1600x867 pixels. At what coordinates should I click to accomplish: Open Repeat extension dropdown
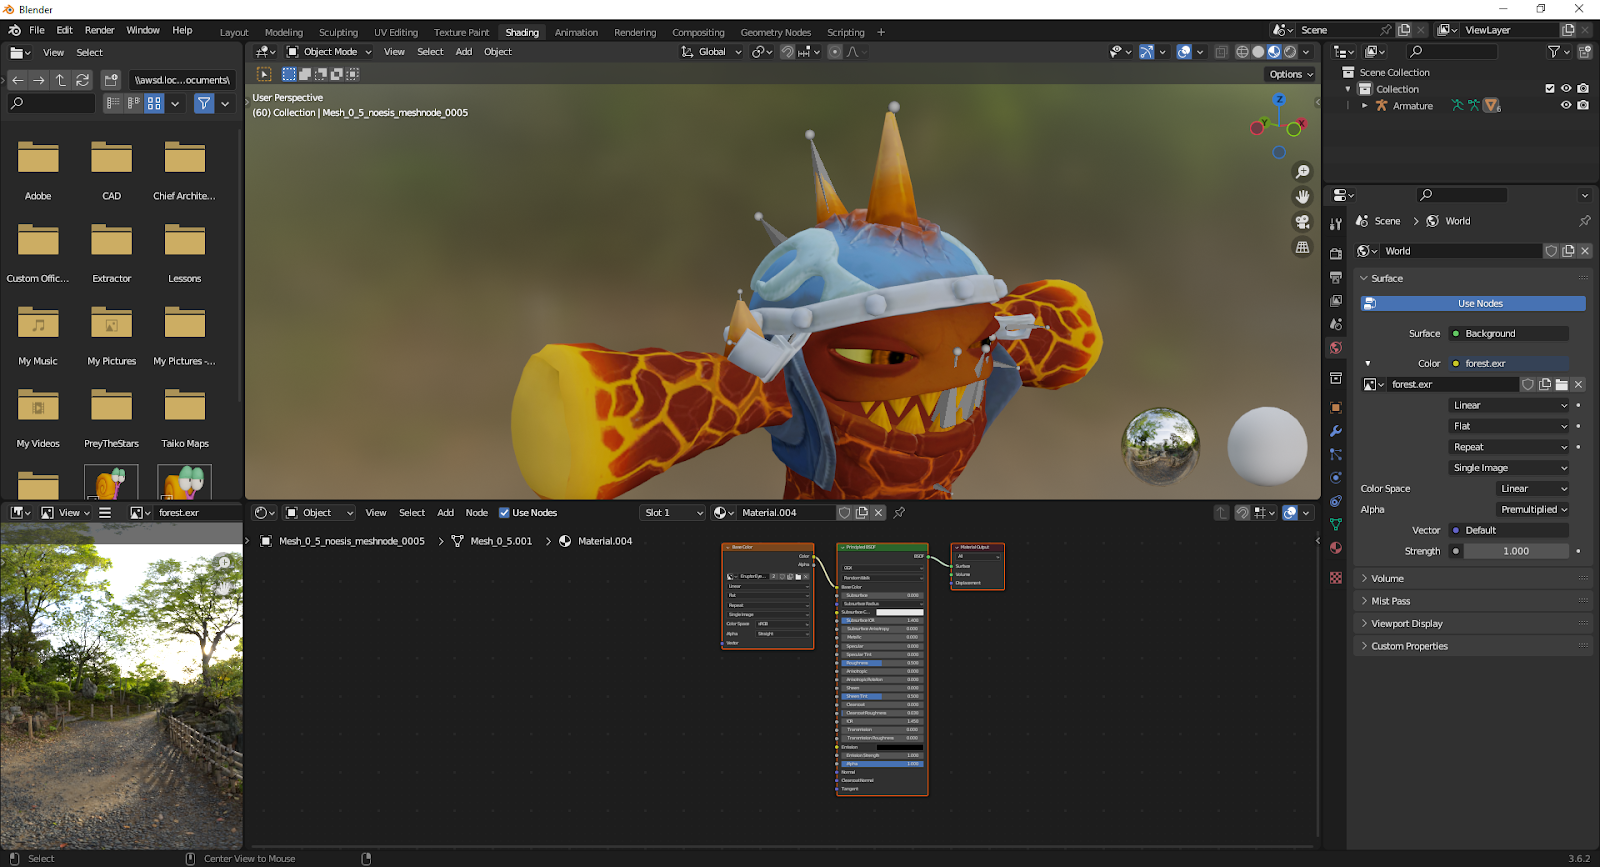click(1509, 447)
